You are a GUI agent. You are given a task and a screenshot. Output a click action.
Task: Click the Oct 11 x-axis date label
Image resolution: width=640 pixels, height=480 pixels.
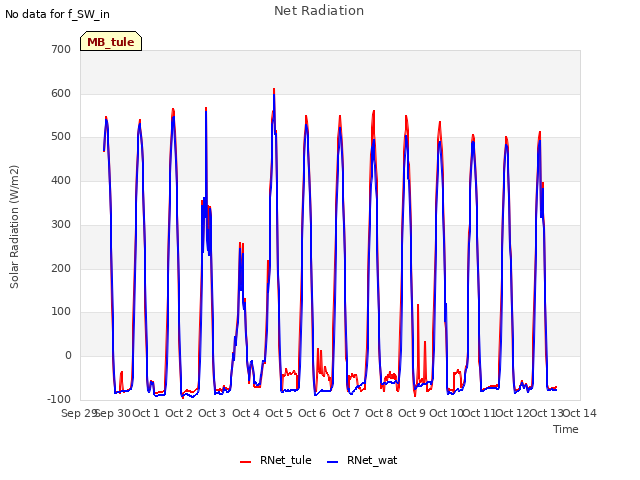pos(480,413)
